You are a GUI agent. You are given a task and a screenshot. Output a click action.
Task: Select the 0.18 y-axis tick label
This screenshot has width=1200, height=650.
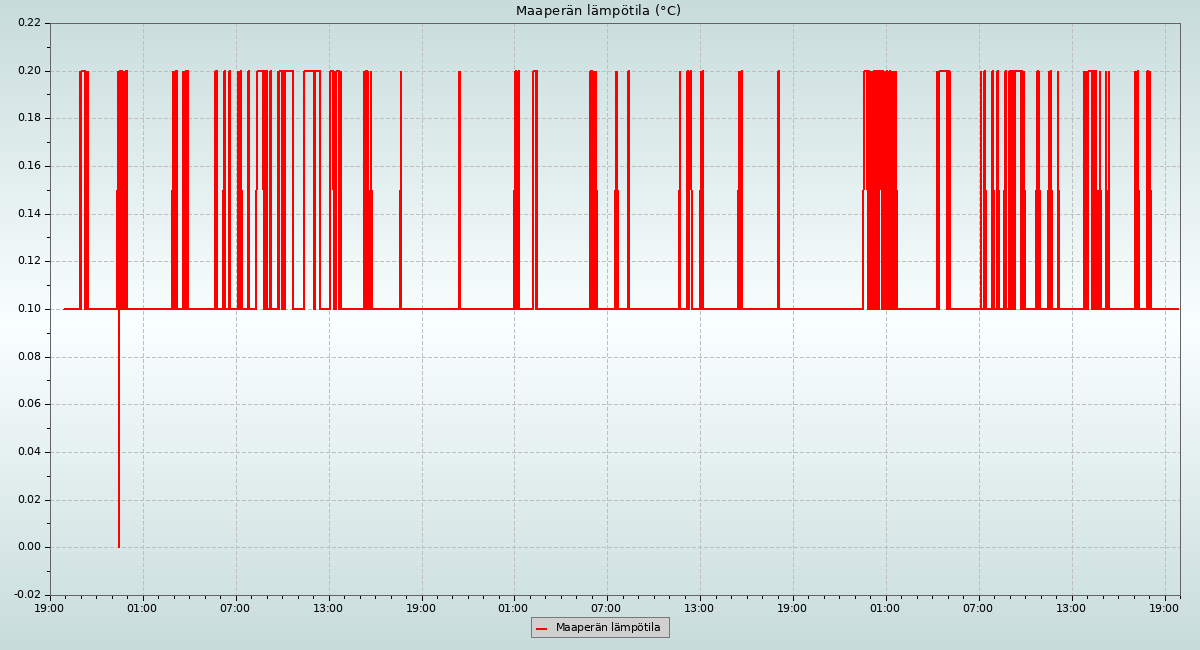click(29, 118)
